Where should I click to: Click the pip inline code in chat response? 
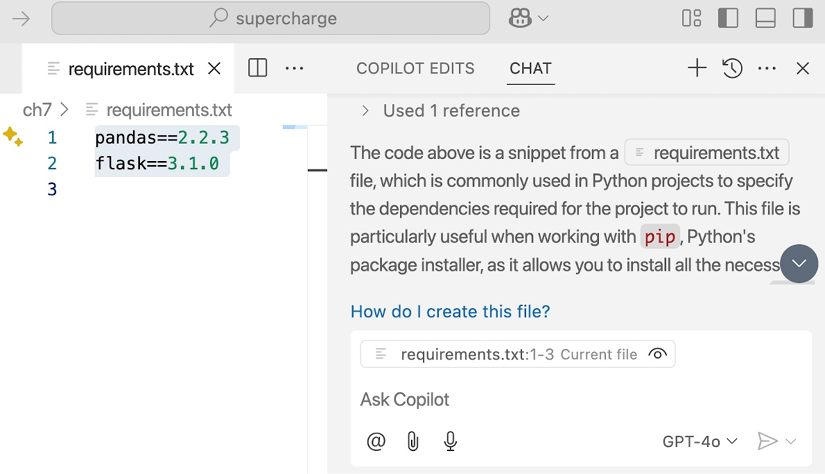coord(660,237)
